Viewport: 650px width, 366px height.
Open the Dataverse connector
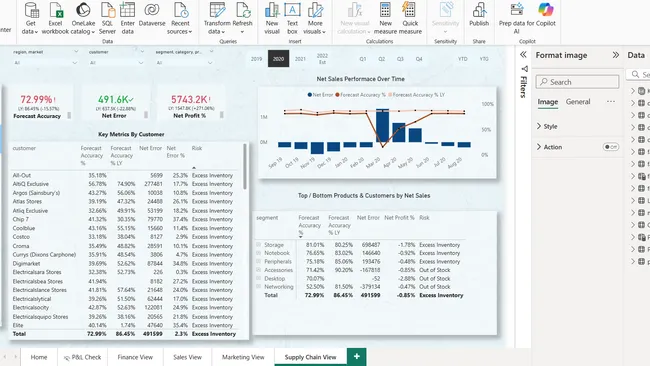tap(152, 15)
